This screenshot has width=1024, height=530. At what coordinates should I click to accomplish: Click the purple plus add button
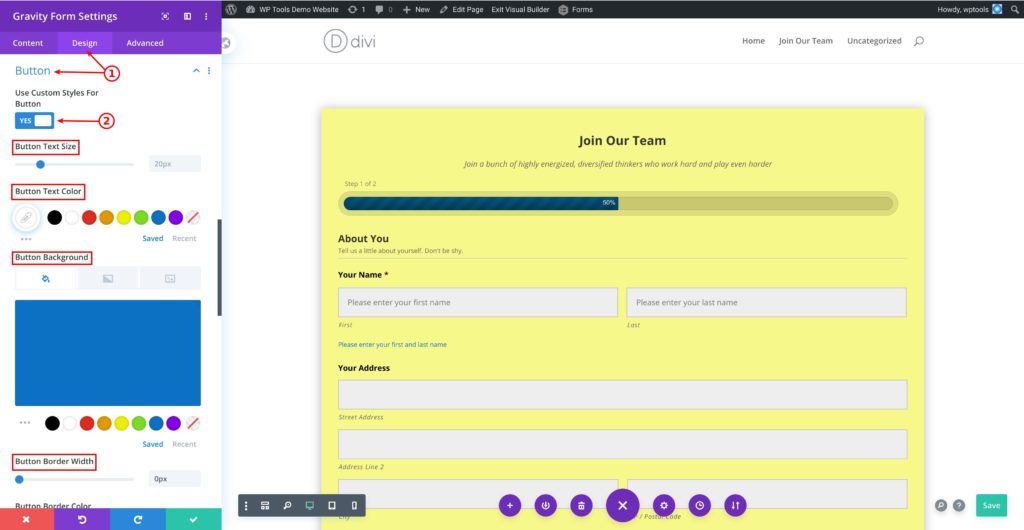tap(510, 505)
